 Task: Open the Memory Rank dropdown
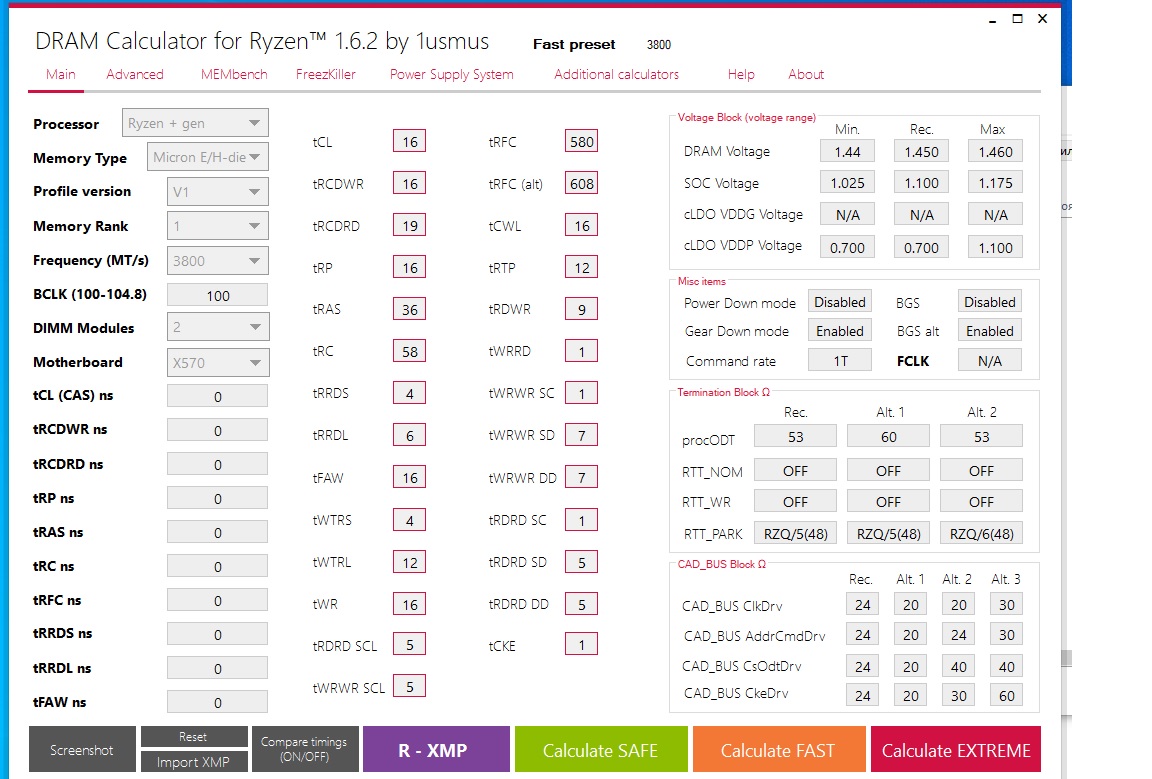tap(217, 226)
